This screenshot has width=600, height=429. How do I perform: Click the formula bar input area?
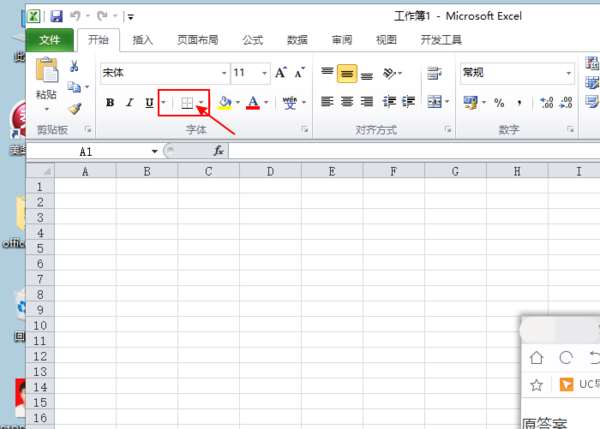click(x=414, y=151)
